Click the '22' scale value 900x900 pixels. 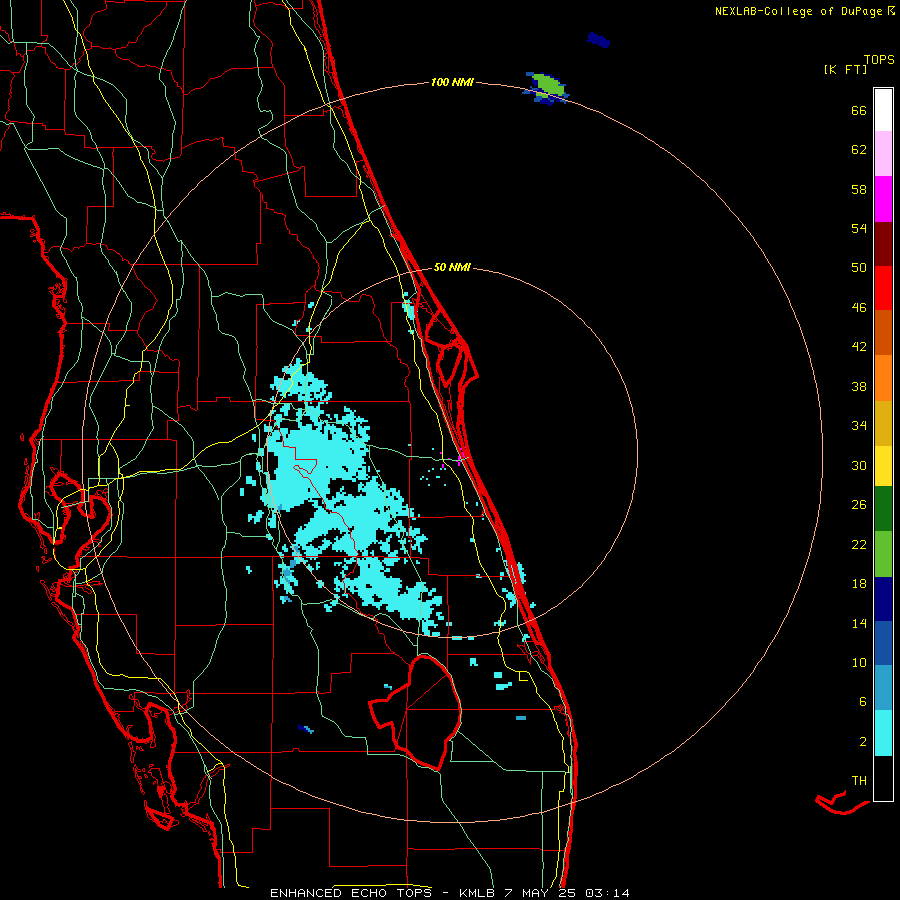859,545
